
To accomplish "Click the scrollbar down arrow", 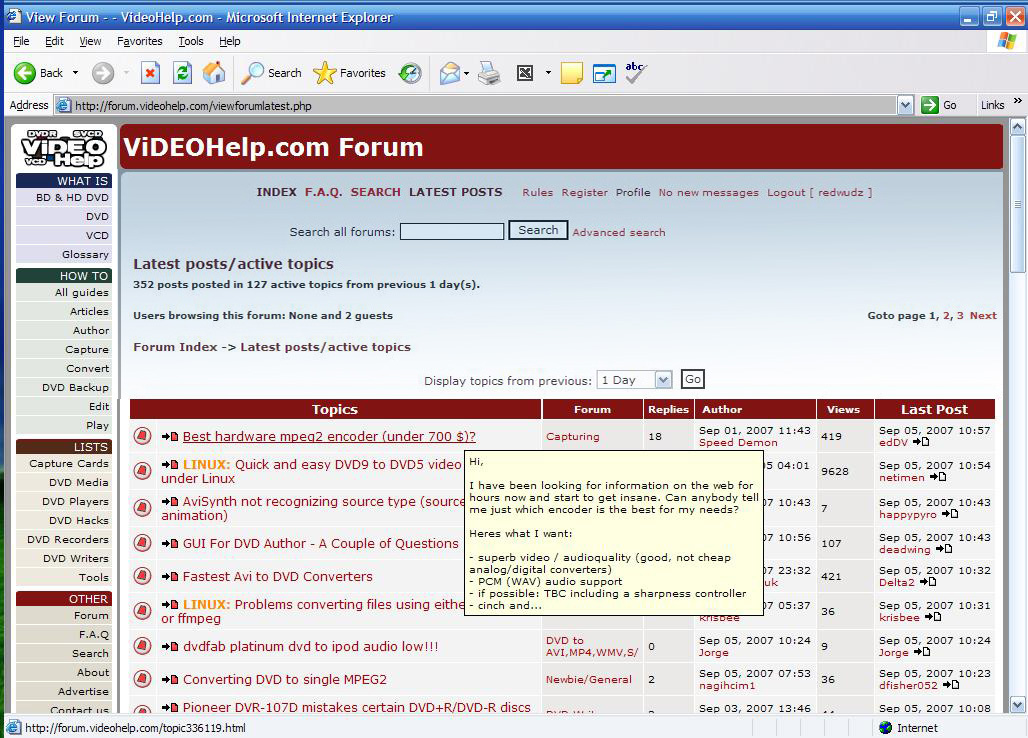I will [1018, 705].
